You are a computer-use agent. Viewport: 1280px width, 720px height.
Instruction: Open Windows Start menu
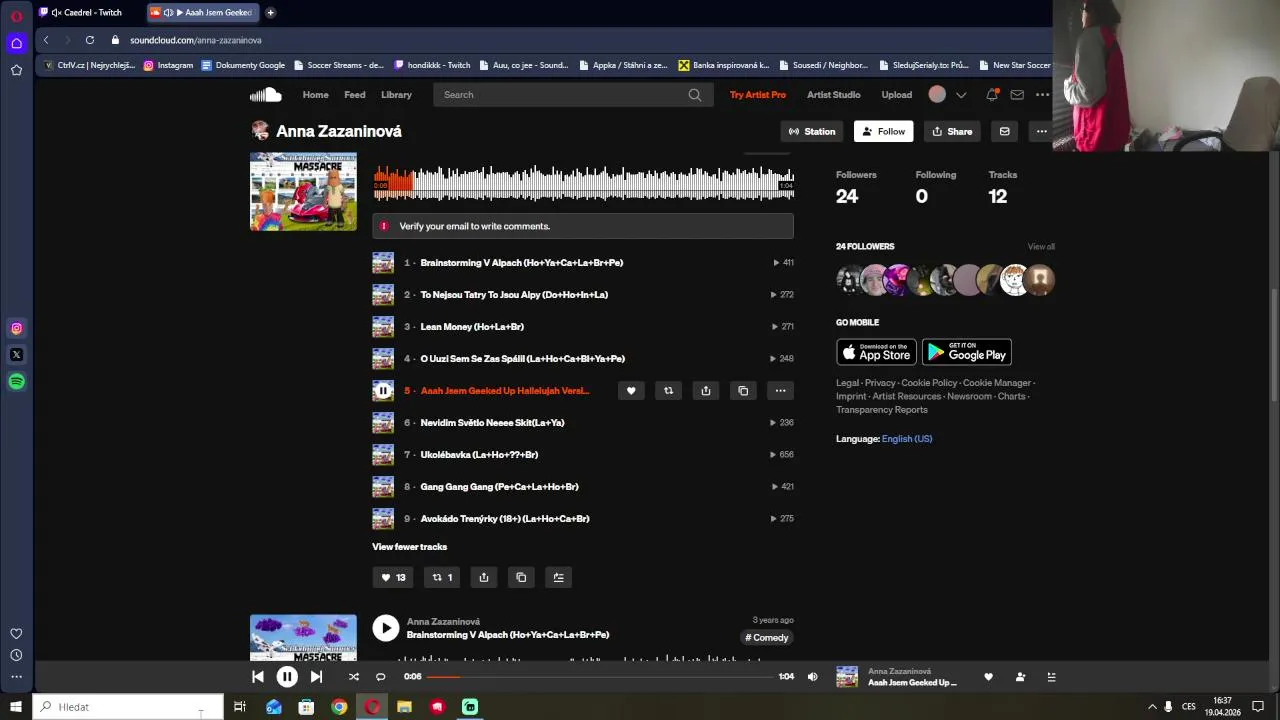click(16, 707)
